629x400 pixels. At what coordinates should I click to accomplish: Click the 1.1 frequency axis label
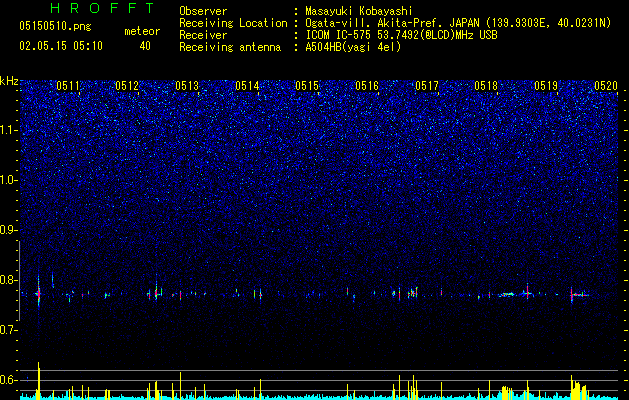(8, 130)
